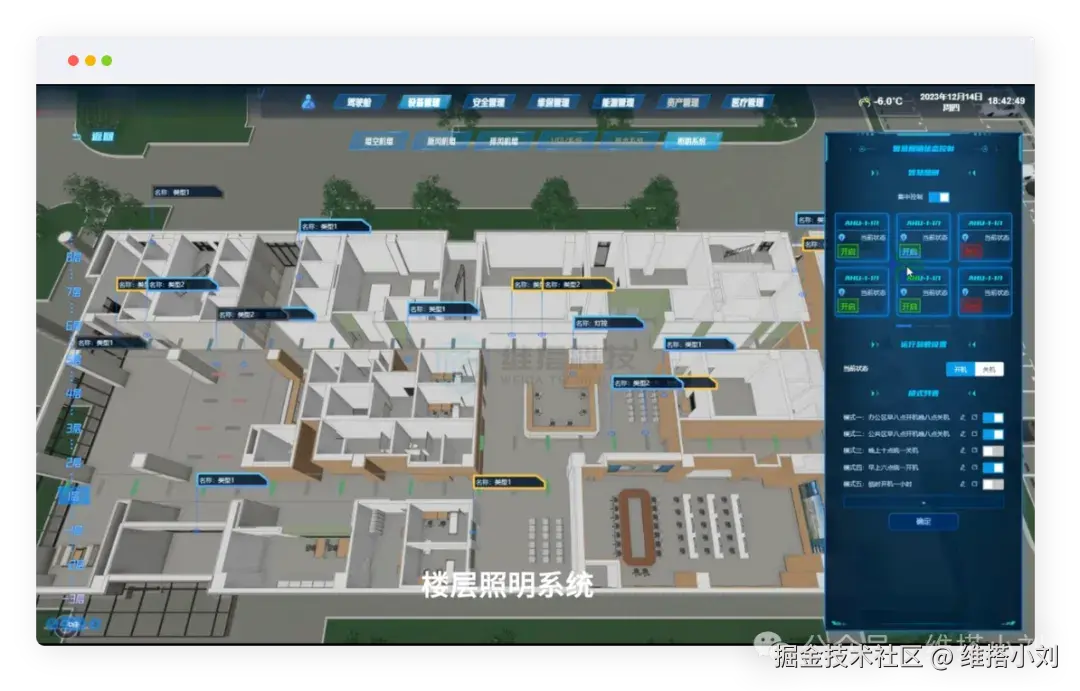Click the 确定 confirm button
Screen dimensions: 1080x691
(923, 522)
